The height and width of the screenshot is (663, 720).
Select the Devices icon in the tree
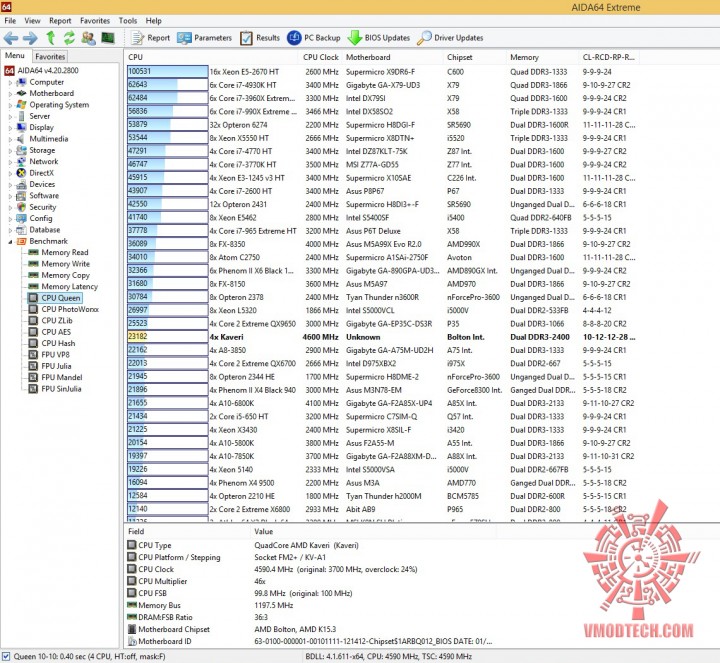point(21,184)
